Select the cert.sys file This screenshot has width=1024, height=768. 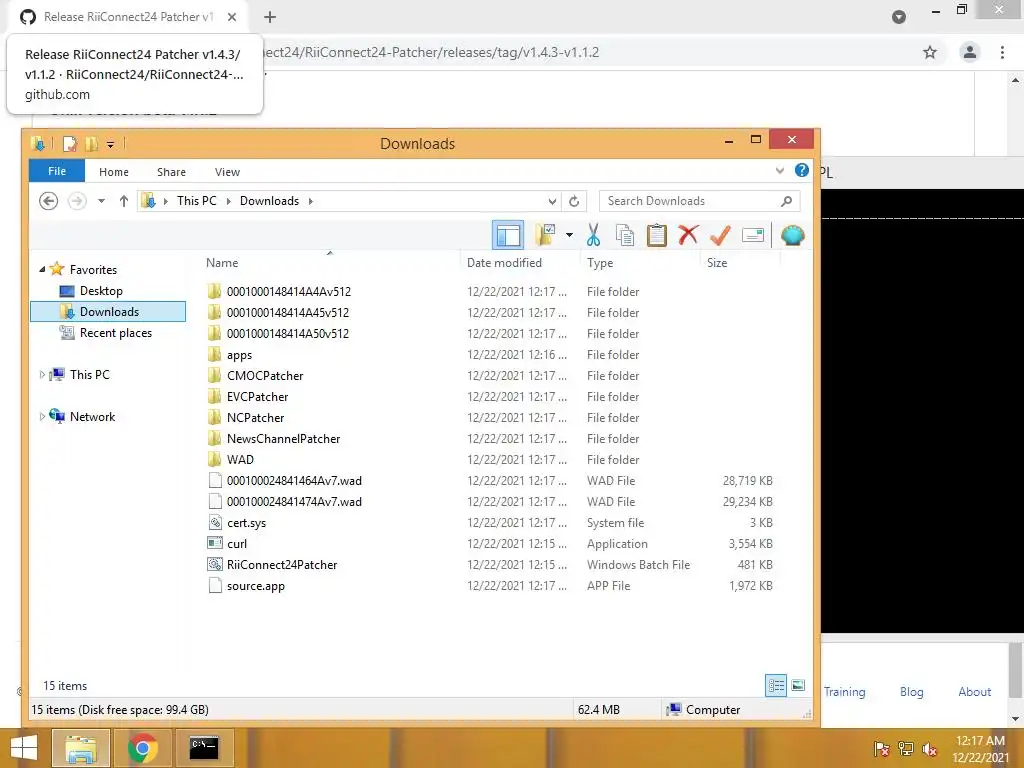click(246, 523)
